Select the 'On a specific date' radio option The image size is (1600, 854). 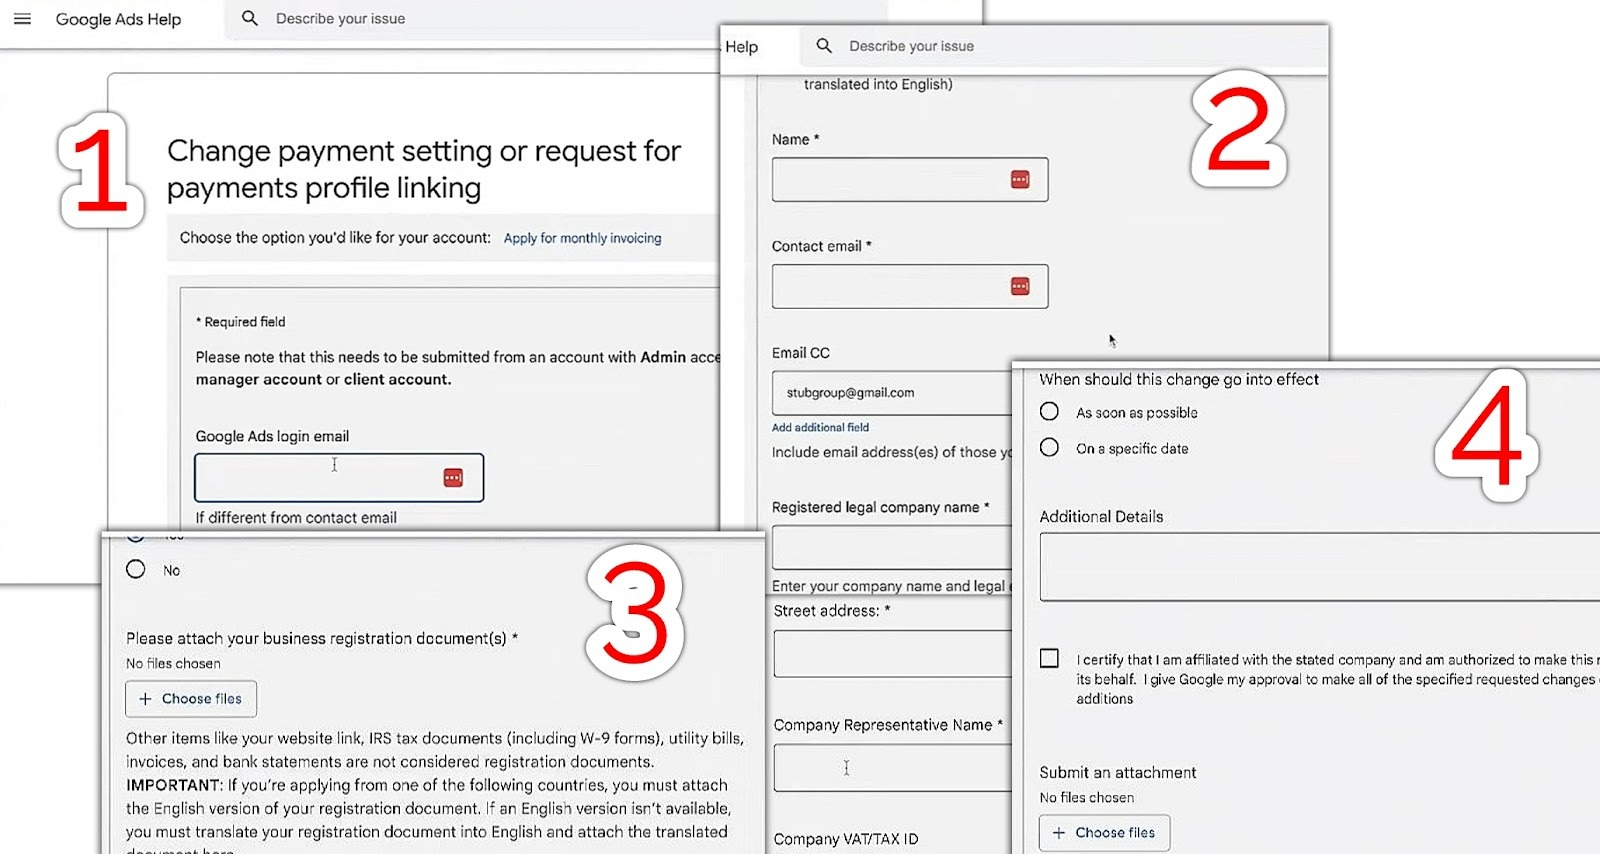pyautogui.click(x=1049, y=448)
